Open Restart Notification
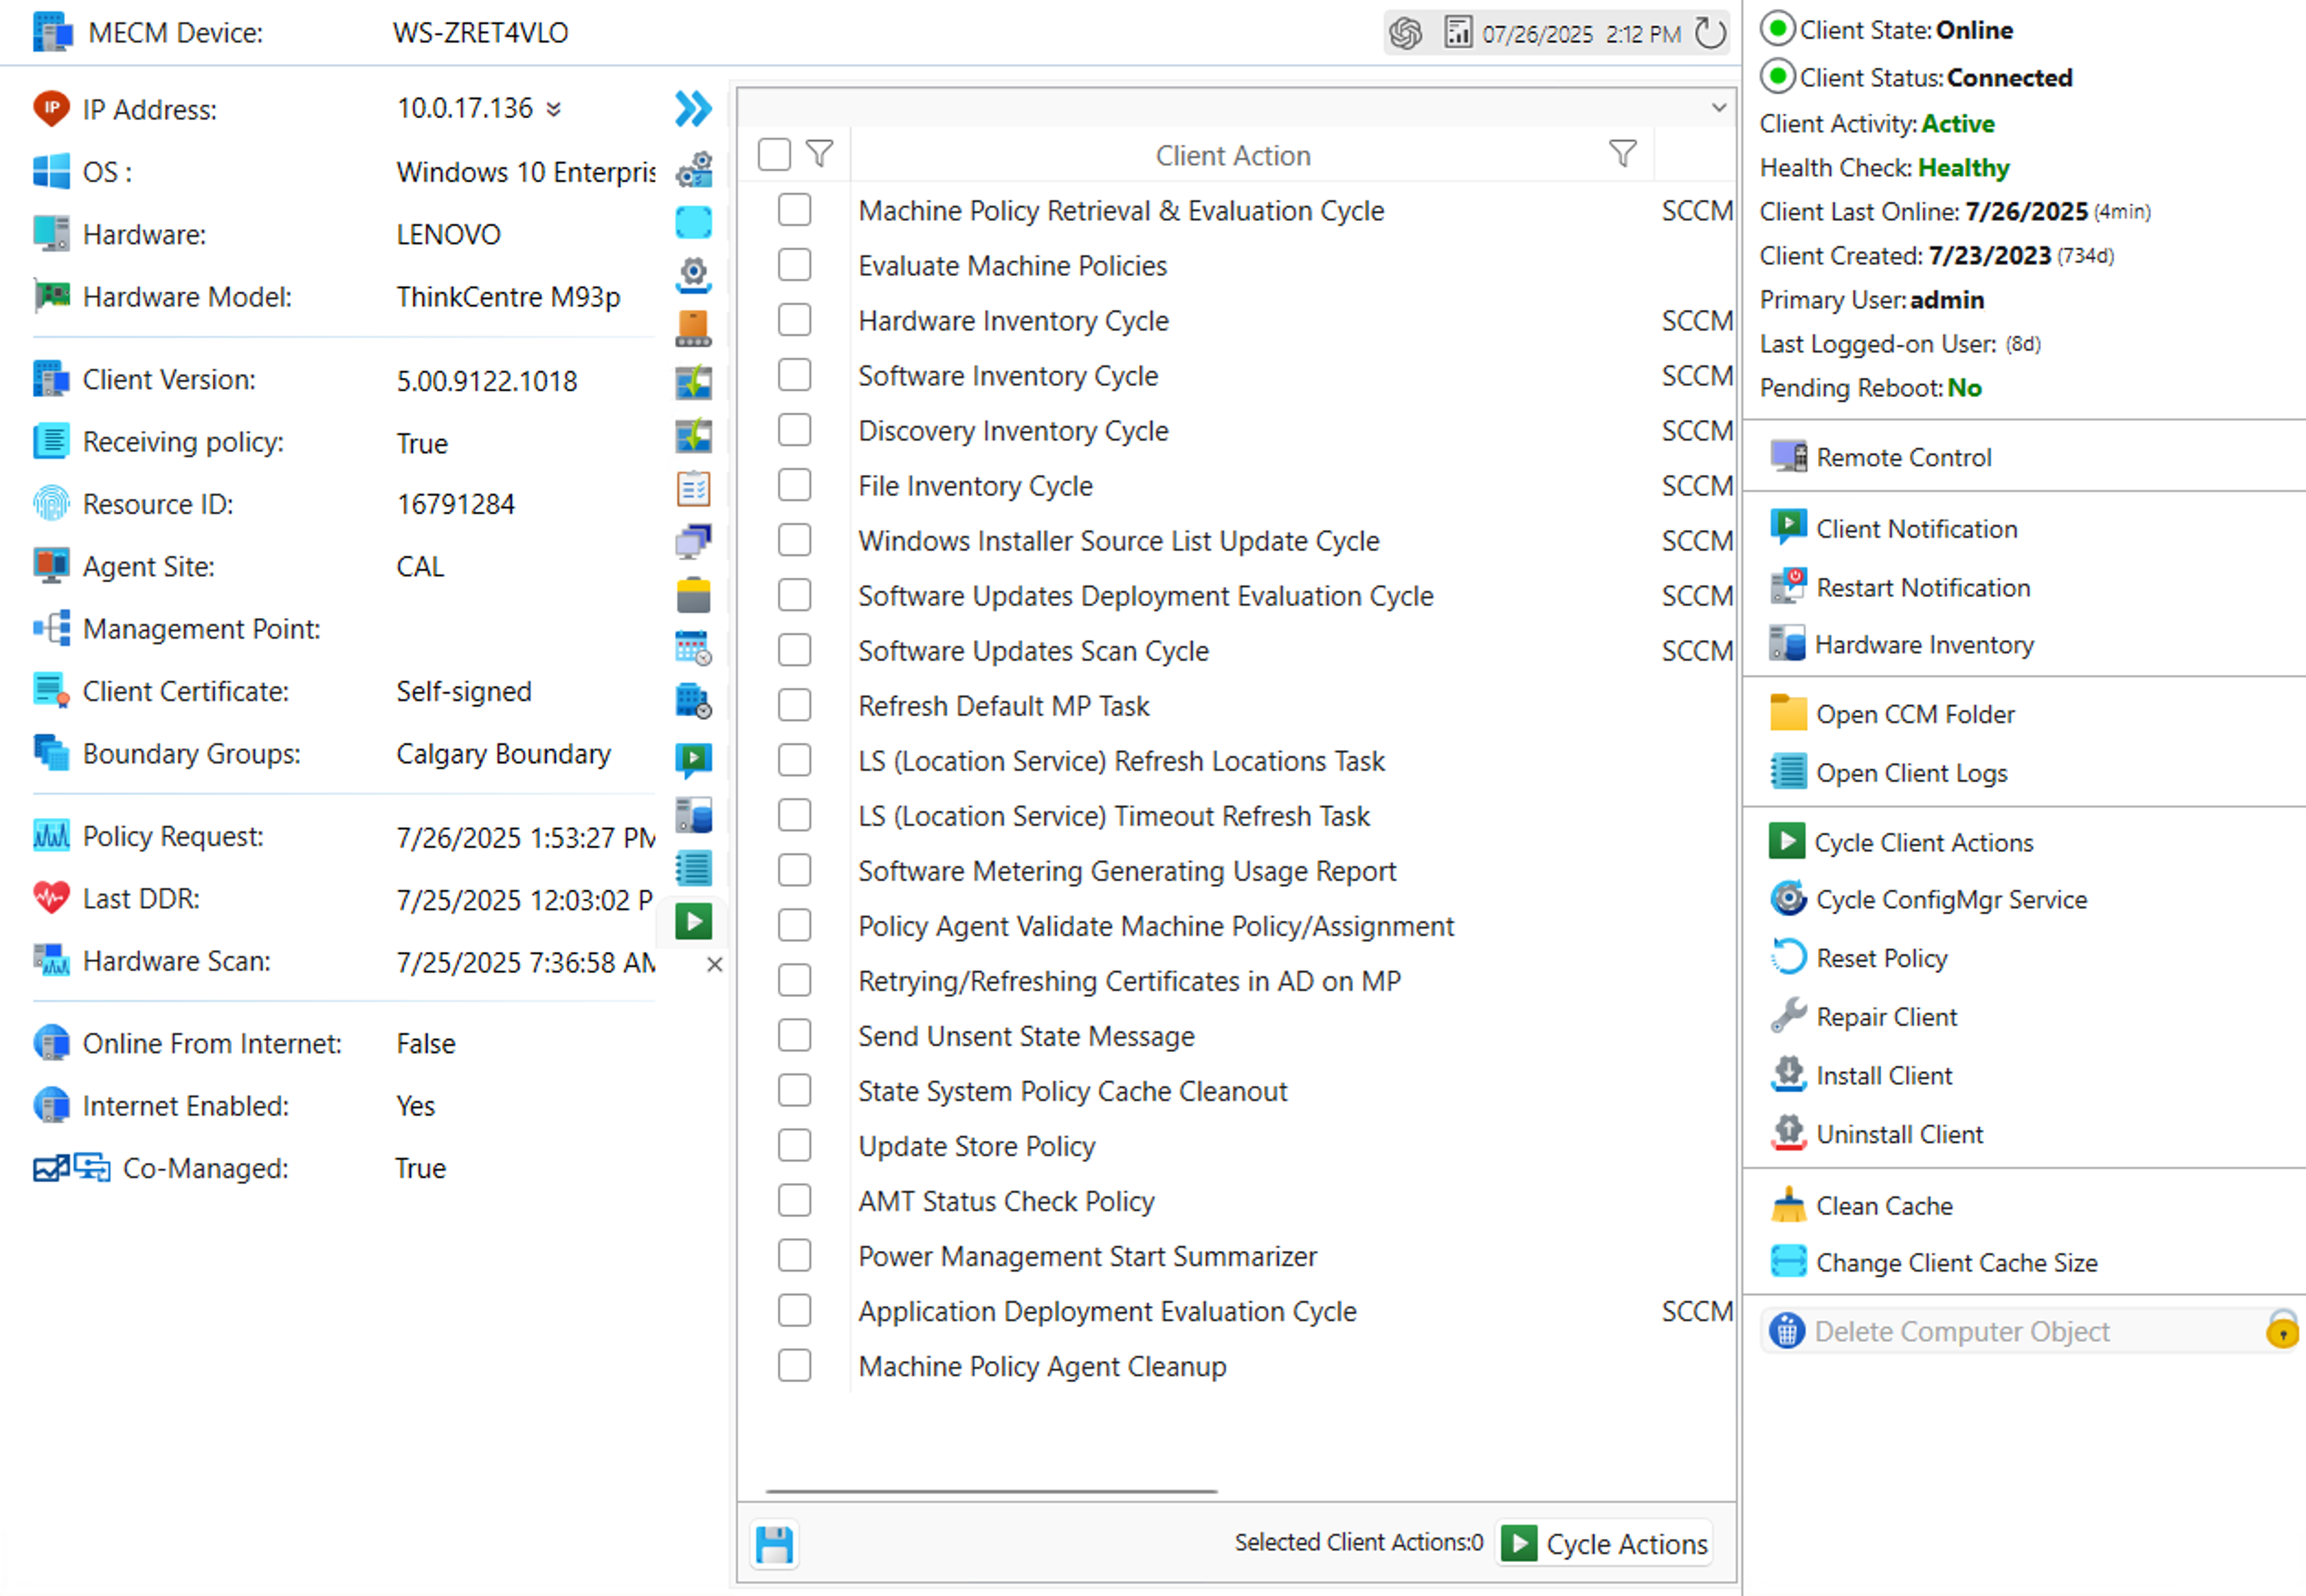The image size is (2306, 1596). [1900, 587]
